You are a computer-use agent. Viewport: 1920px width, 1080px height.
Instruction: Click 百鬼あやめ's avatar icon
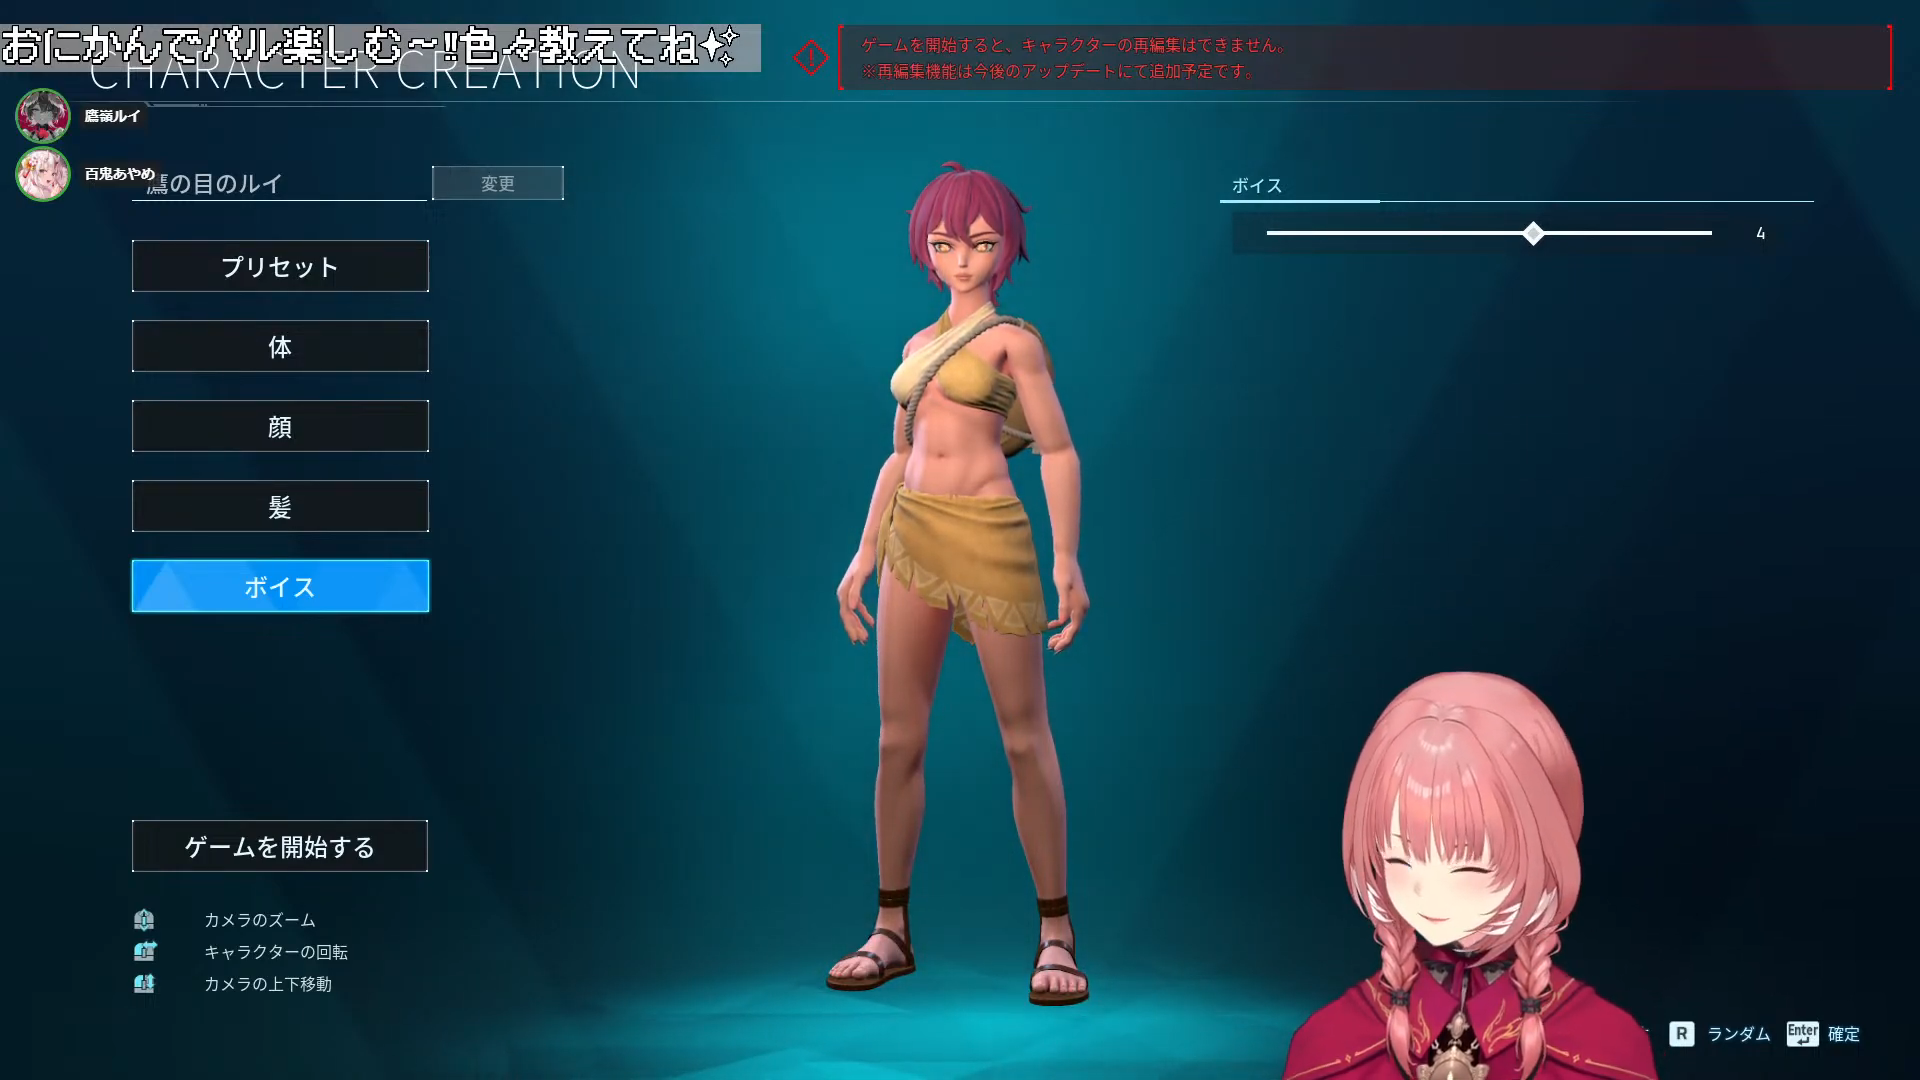coord(43,174)
